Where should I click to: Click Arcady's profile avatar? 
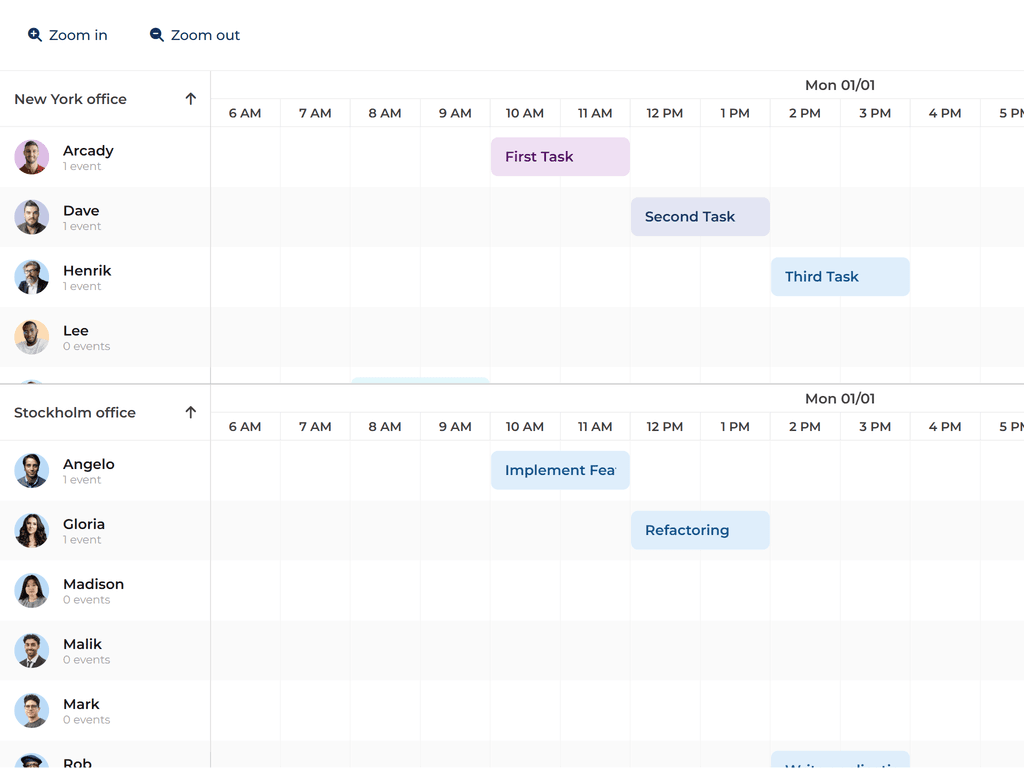31,157
